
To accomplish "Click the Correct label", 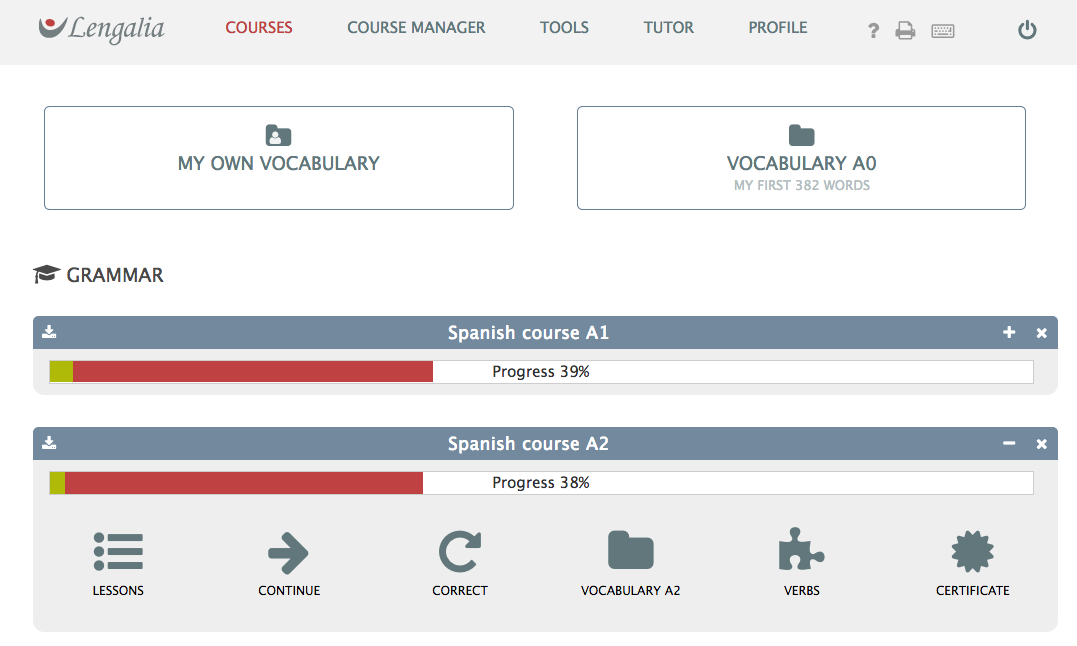I will [460, 590].
